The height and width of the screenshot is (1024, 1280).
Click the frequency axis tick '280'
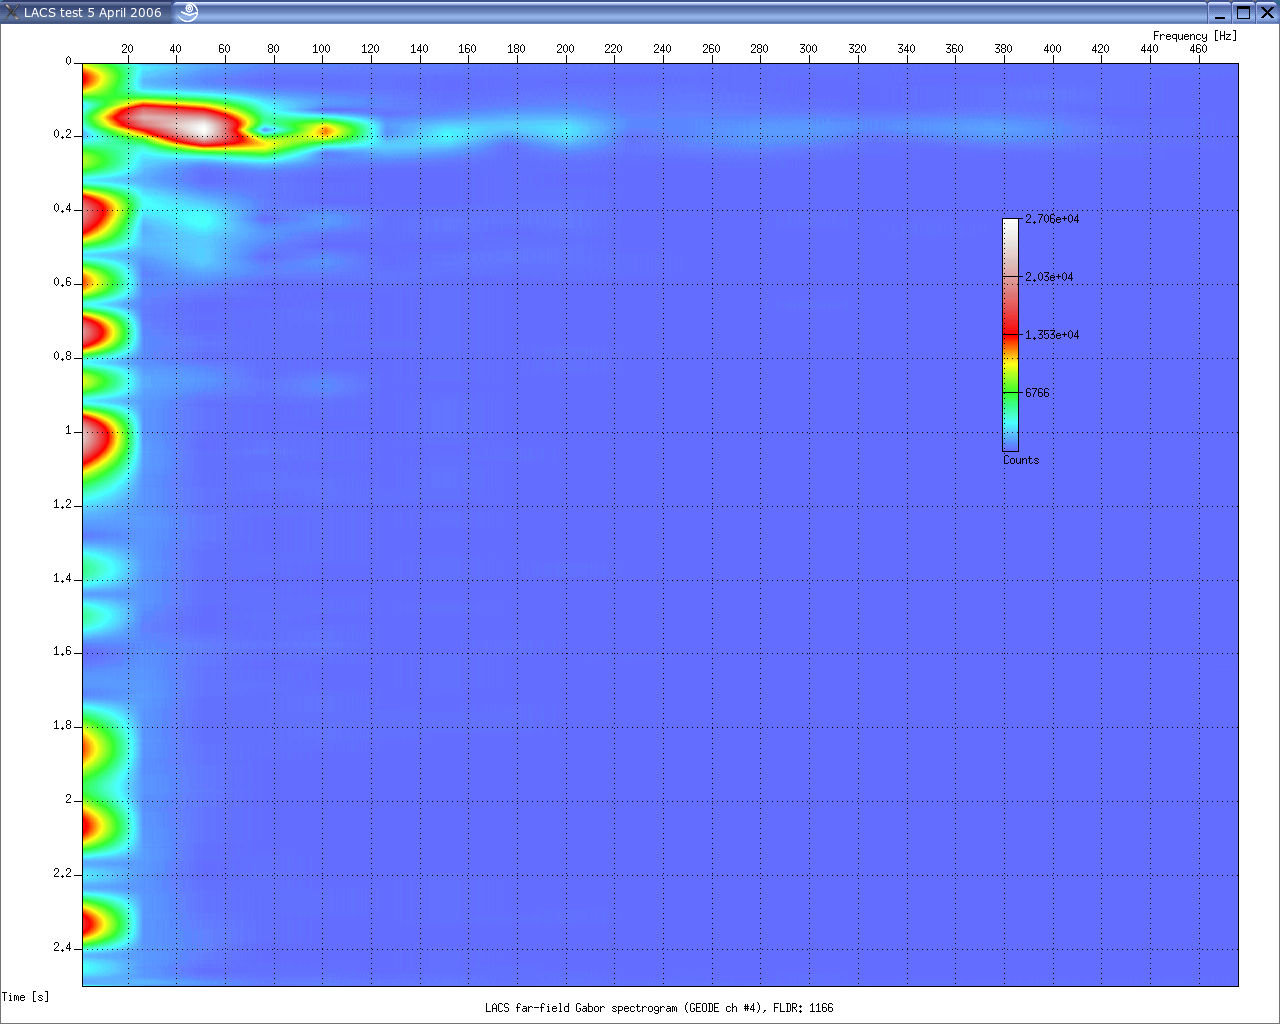(759, 49)
